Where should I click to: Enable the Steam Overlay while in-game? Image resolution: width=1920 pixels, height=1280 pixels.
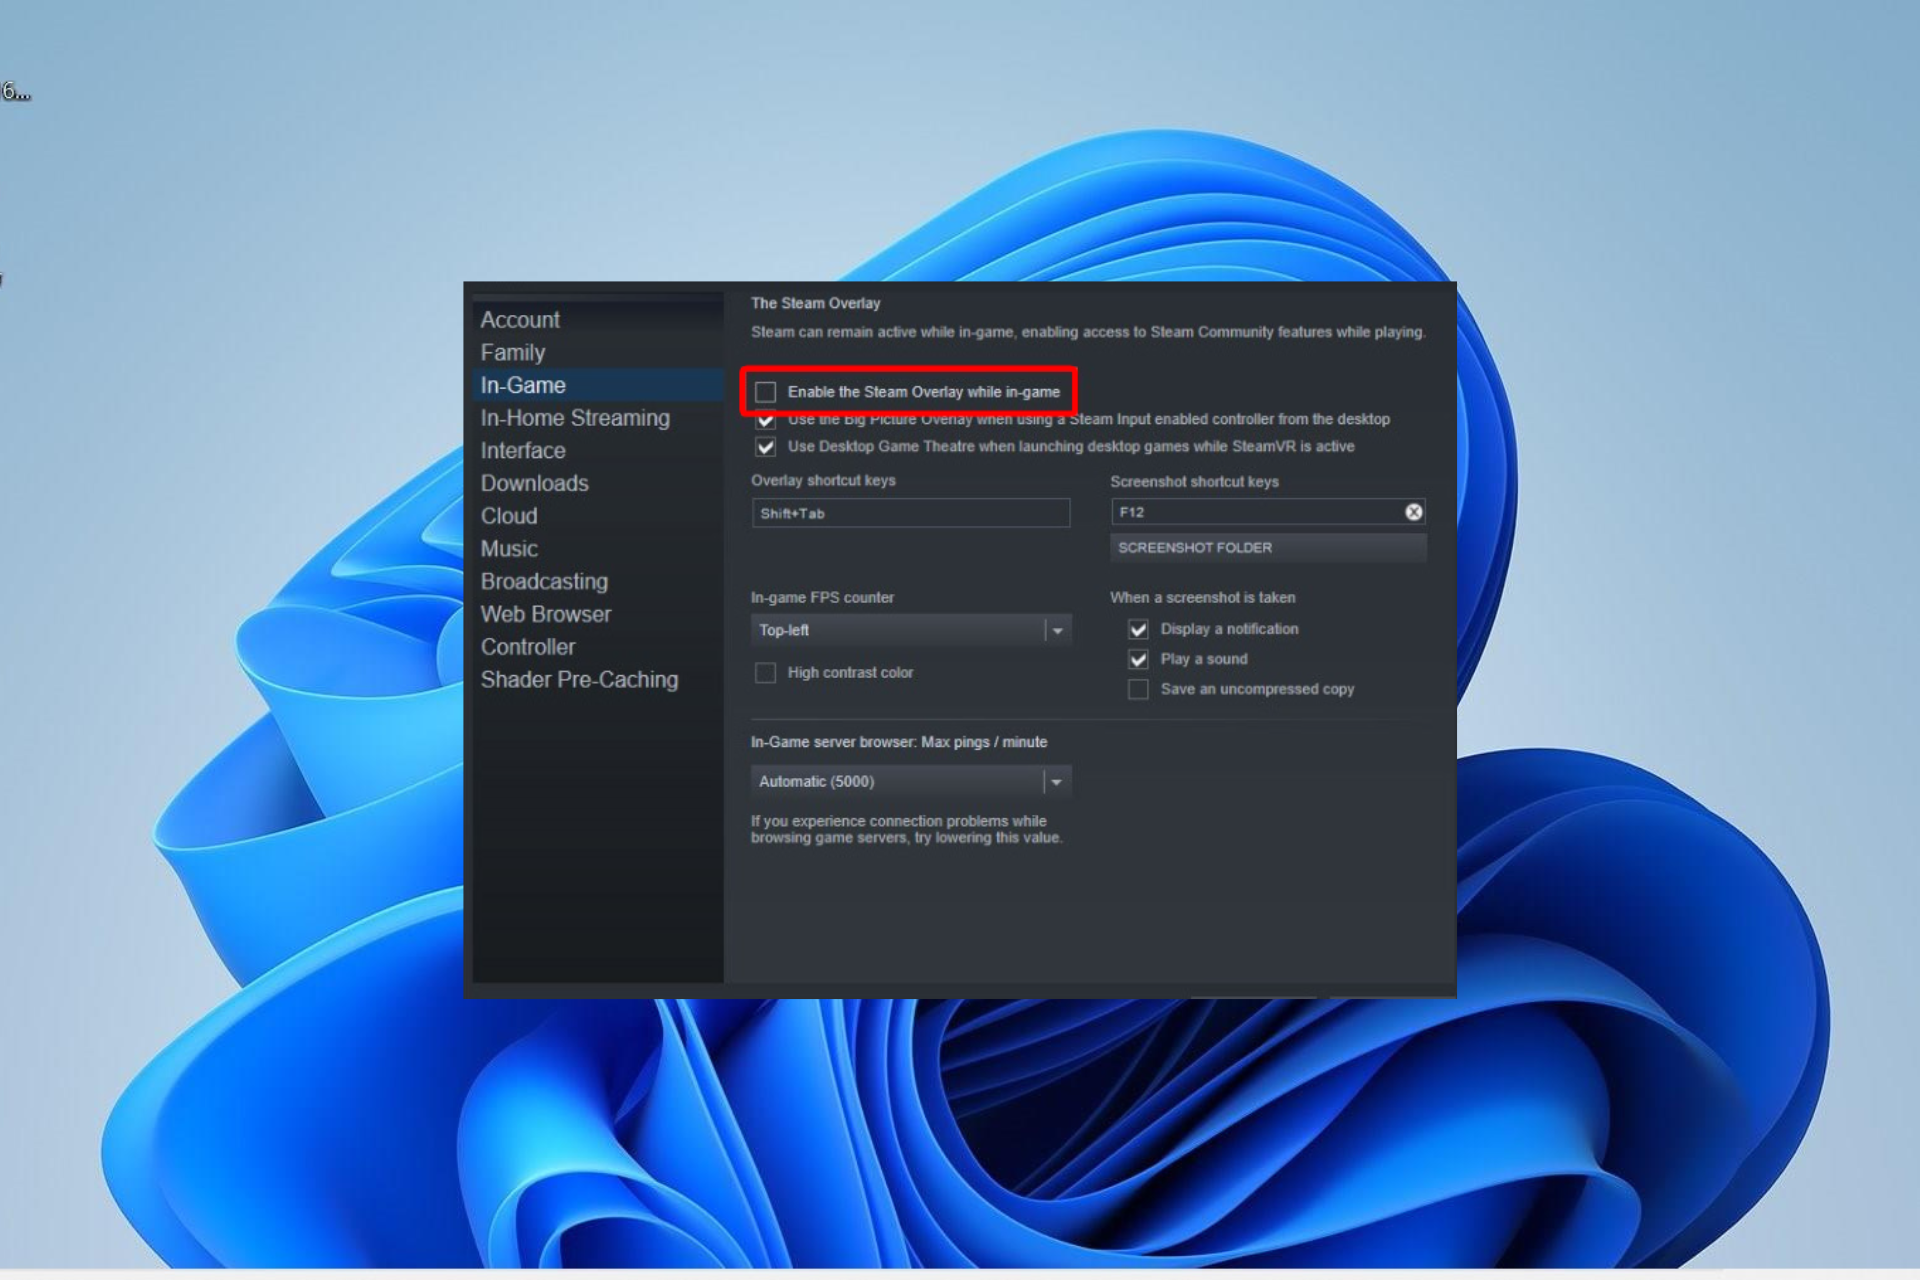pyautogui.click(x=766, y=390)
